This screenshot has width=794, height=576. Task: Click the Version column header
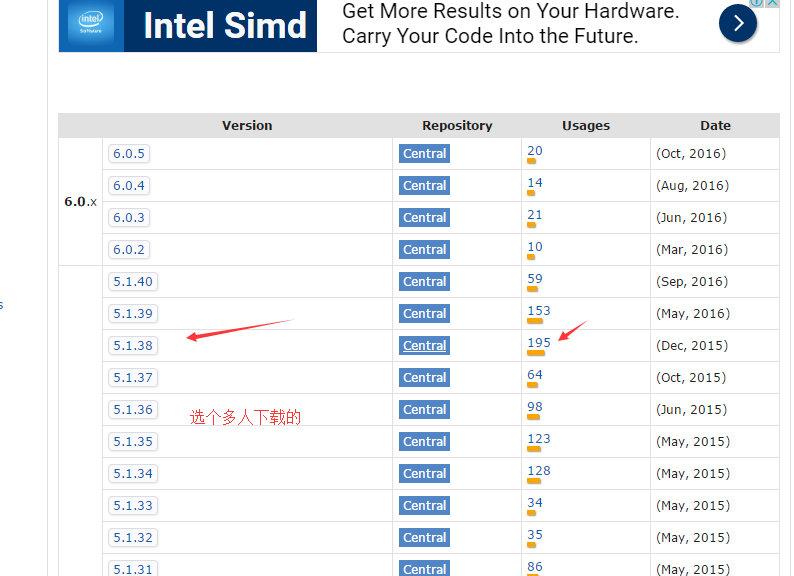tap(247, 126)
